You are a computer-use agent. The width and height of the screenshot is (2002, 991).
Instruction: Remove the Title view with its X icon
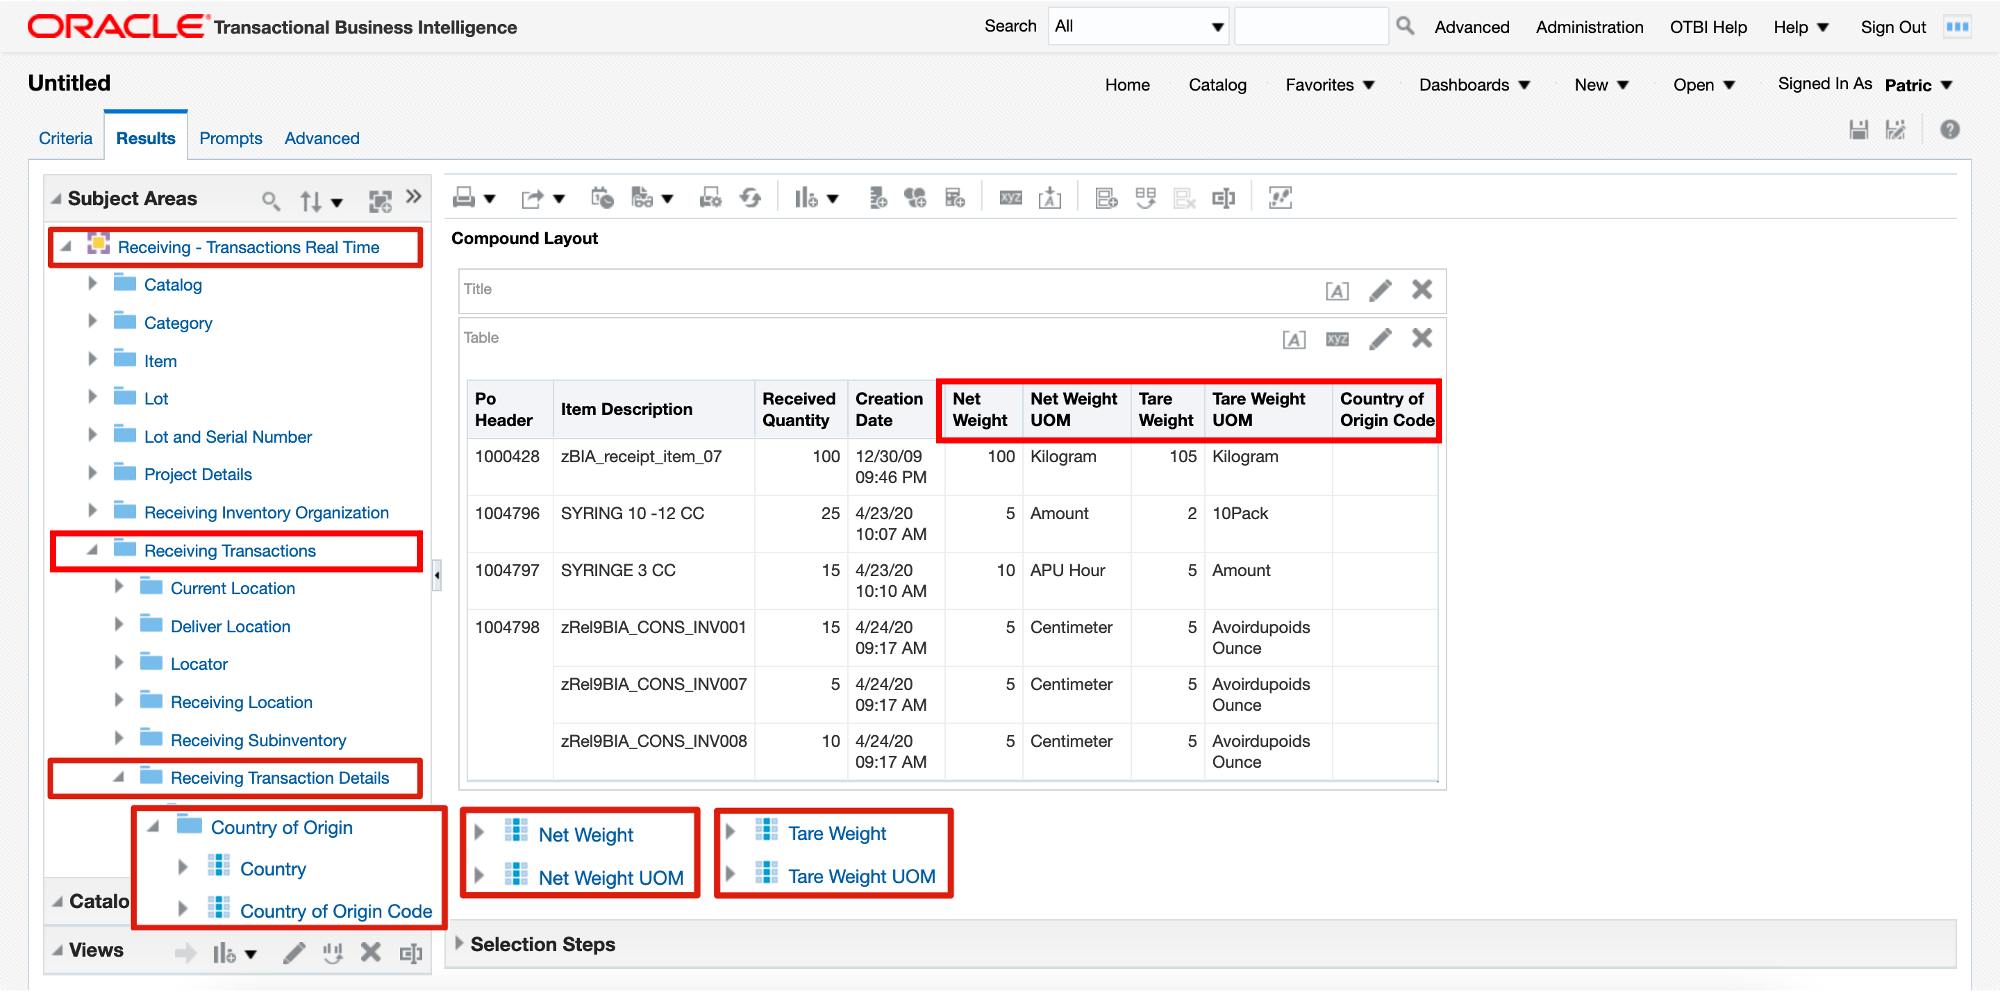(1422, 289)
